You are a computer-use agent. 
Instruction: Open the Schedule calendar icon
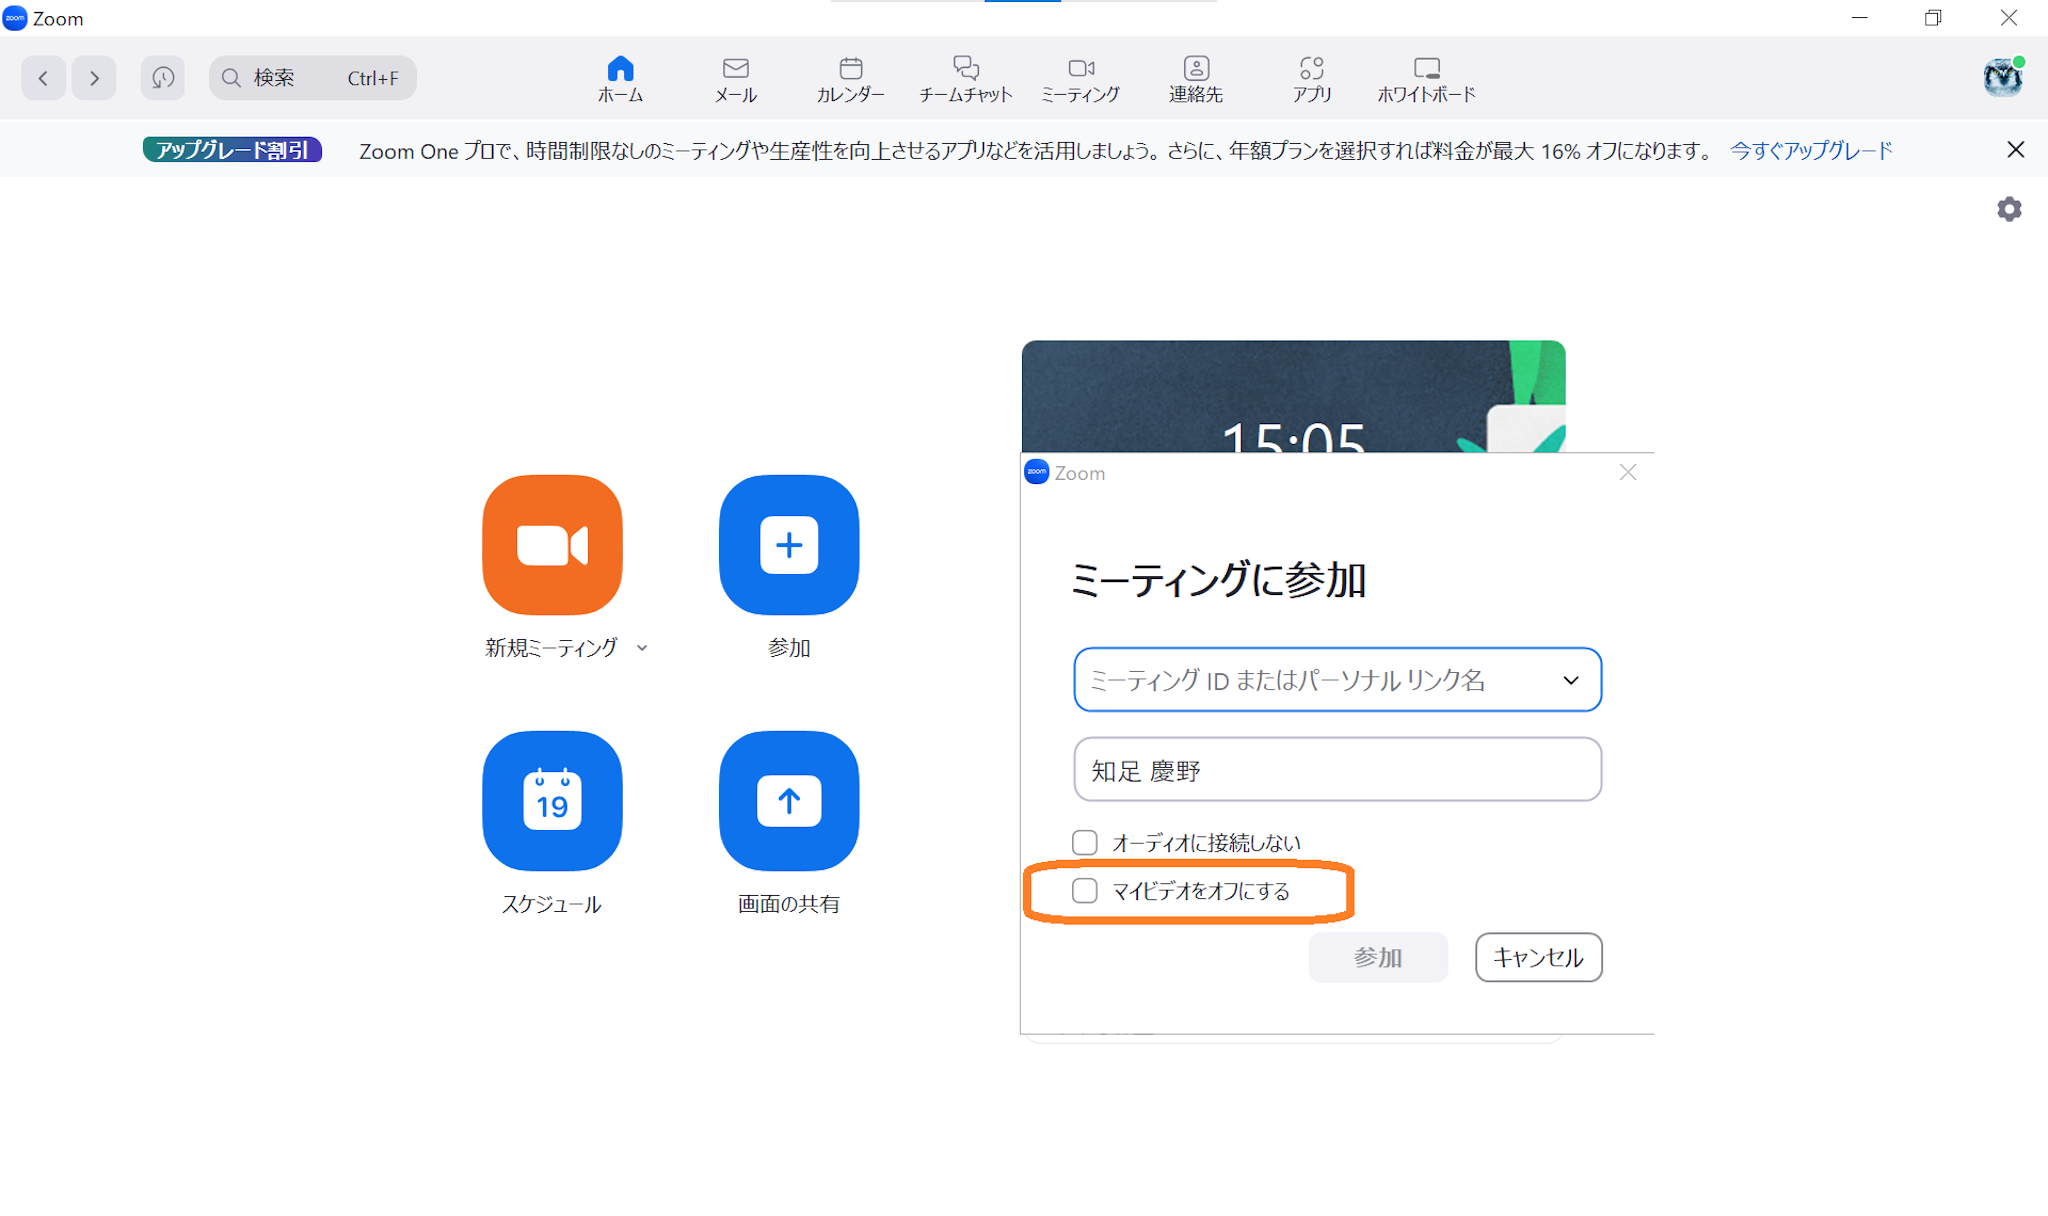tap(552, 801)
